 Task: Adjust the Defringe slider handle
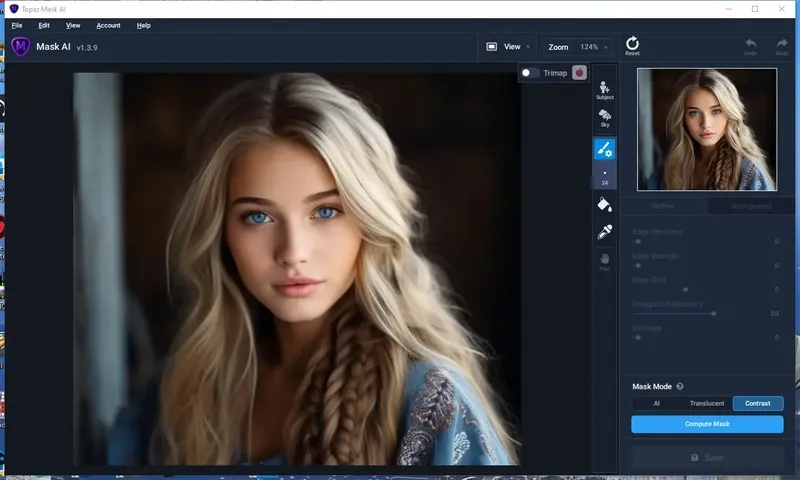tap(638, 337)
